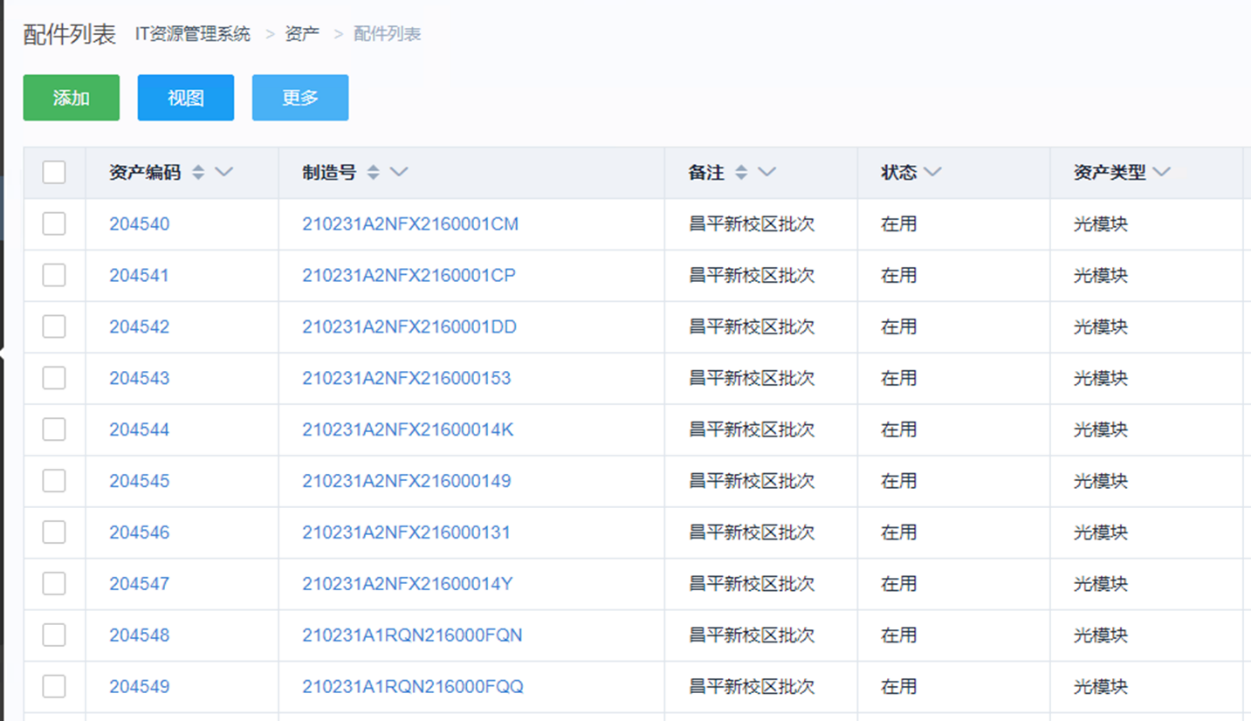The height and width of the screenshot is (721, 1251).
Task: Open serial 210231A2NFX21600014K
Action: point(408,429)
